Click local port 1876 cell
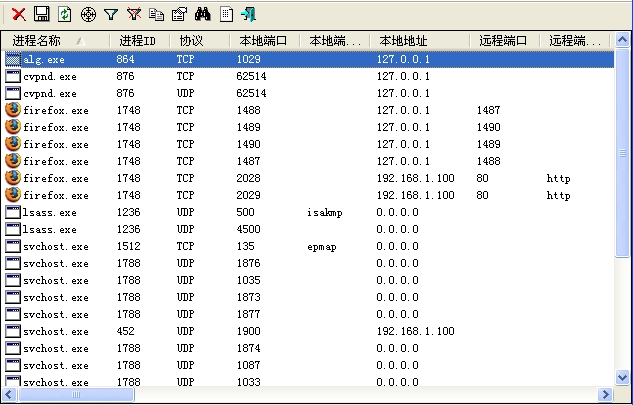The image size is (633, 405). 248,263
